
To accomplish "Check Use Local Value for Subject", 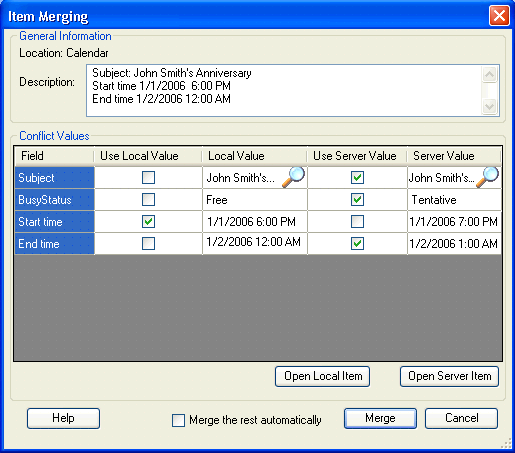I will [148, 178].
